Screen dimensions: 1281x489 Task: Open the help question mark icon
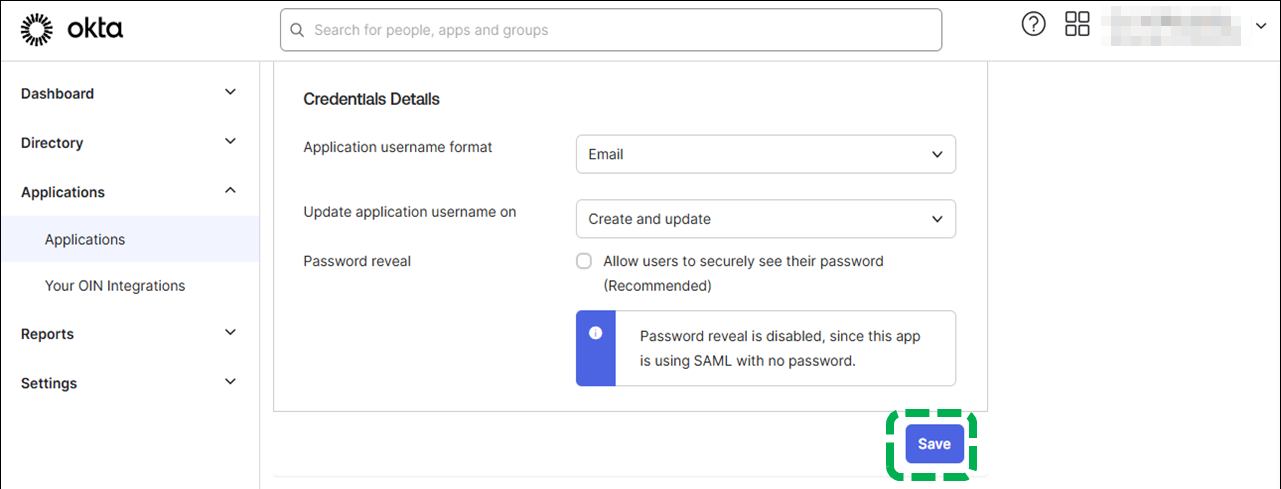1033,25
